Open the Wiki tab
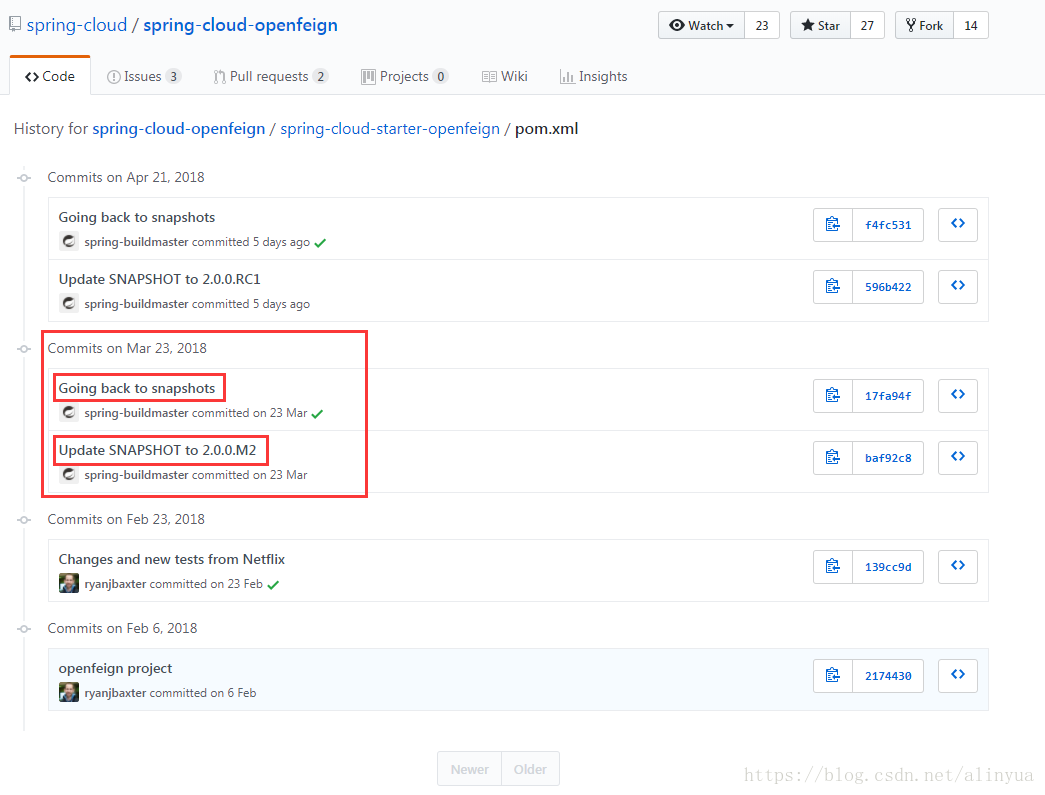This screenshot has width=1045, height=795. click(505, 76)
